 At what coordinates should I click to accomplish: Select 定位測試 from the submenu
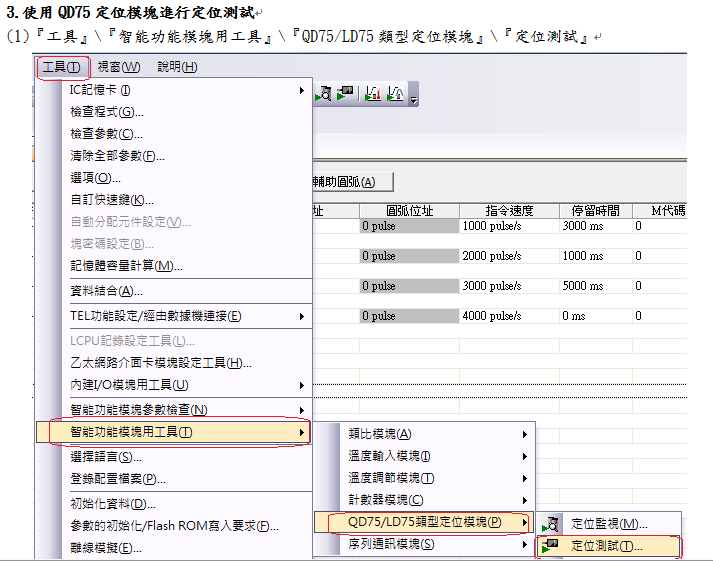[607, 546]
